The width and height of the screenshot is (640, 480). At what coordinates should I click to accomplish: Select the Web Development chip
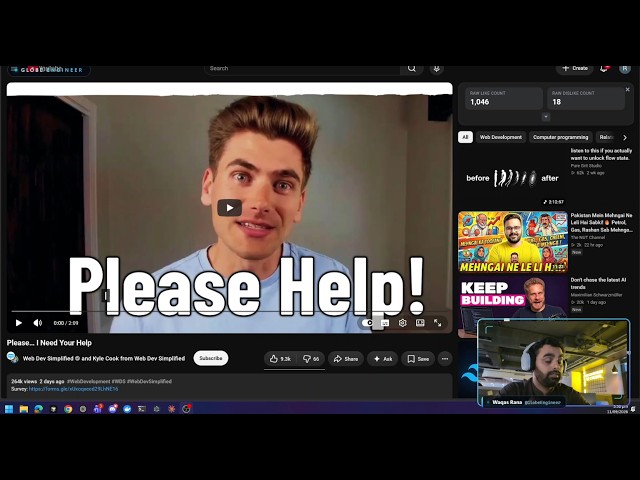(501, 137)
